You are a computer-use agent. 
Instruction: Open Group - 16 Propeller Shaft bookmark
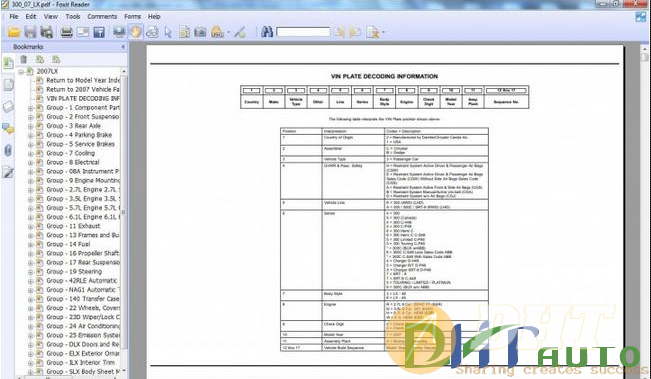coord(83,253)
